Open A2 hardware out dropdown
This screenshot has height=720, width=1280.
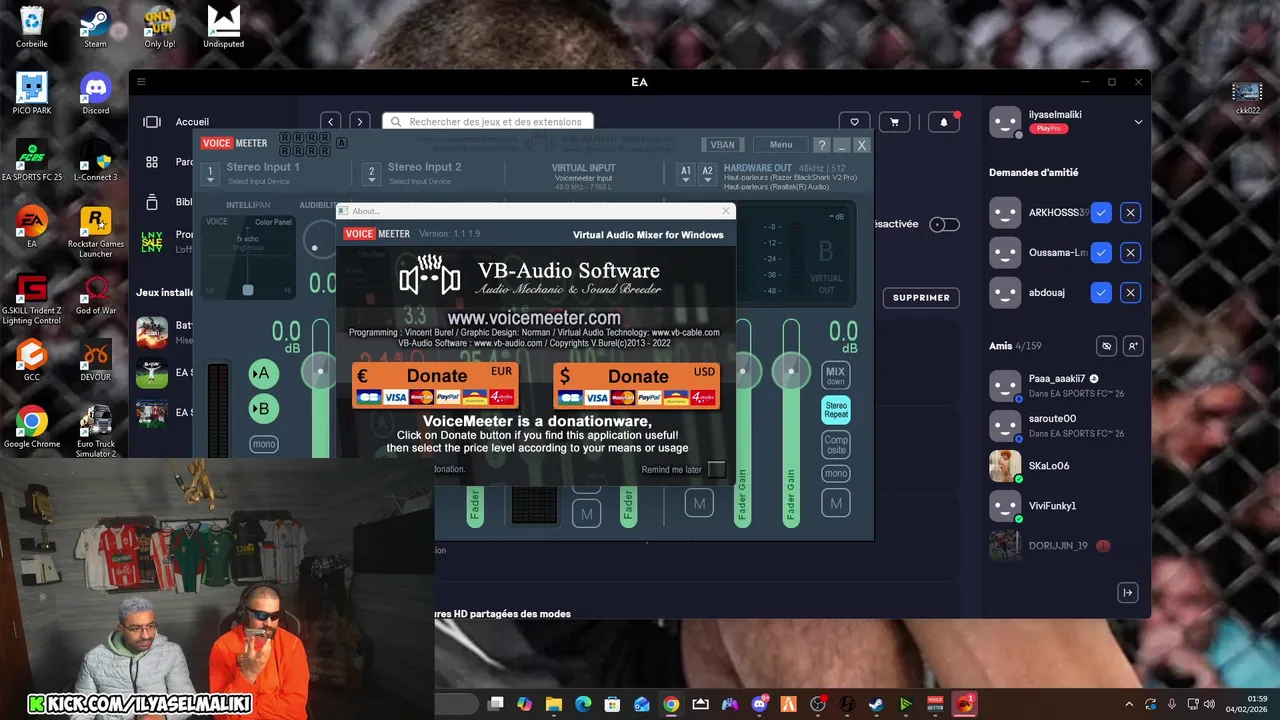click(x=707, y=175)
